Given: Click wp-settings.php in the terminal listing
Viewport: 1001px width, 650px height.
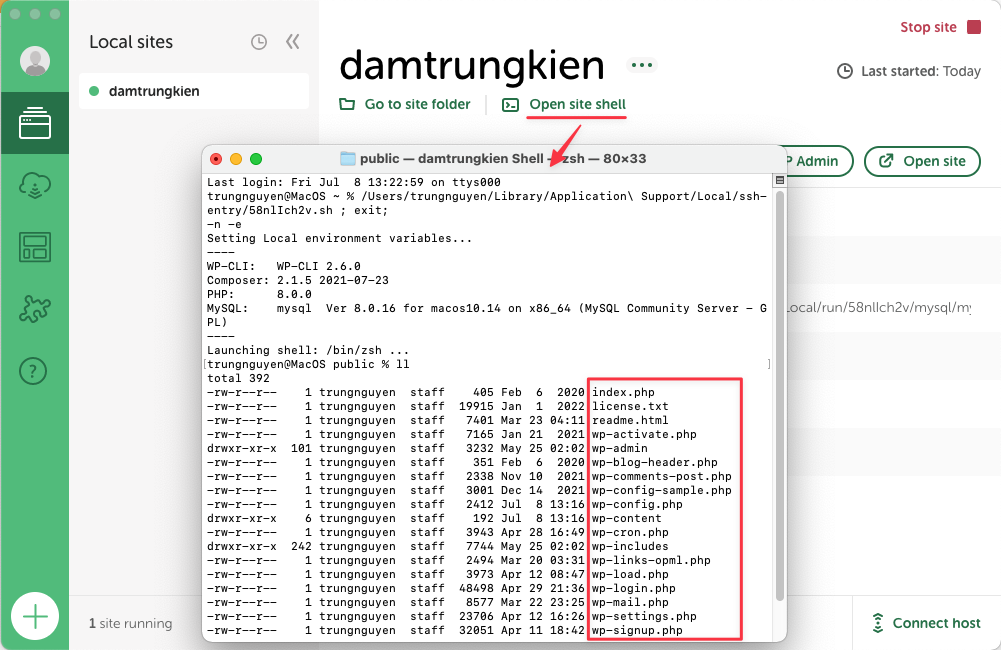Looking at the screenshot, I should [x=644, y=617].
